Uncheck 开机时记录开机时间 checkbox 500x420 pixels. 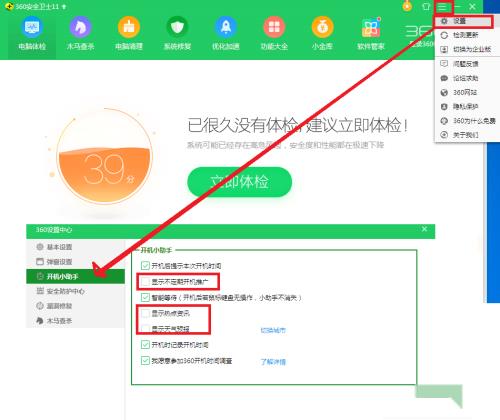(145, 344)
